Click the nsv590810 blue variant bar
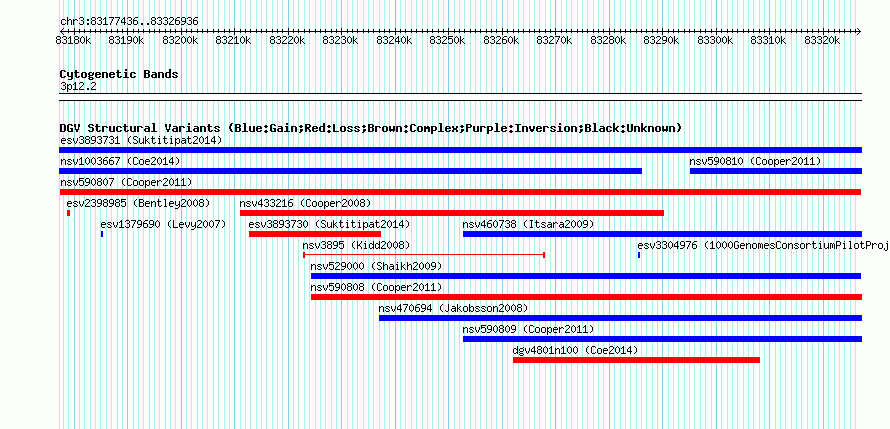Image resolution: width=890 pixels, height=429 pixels. pyautogui.click(x=776, y=171)
